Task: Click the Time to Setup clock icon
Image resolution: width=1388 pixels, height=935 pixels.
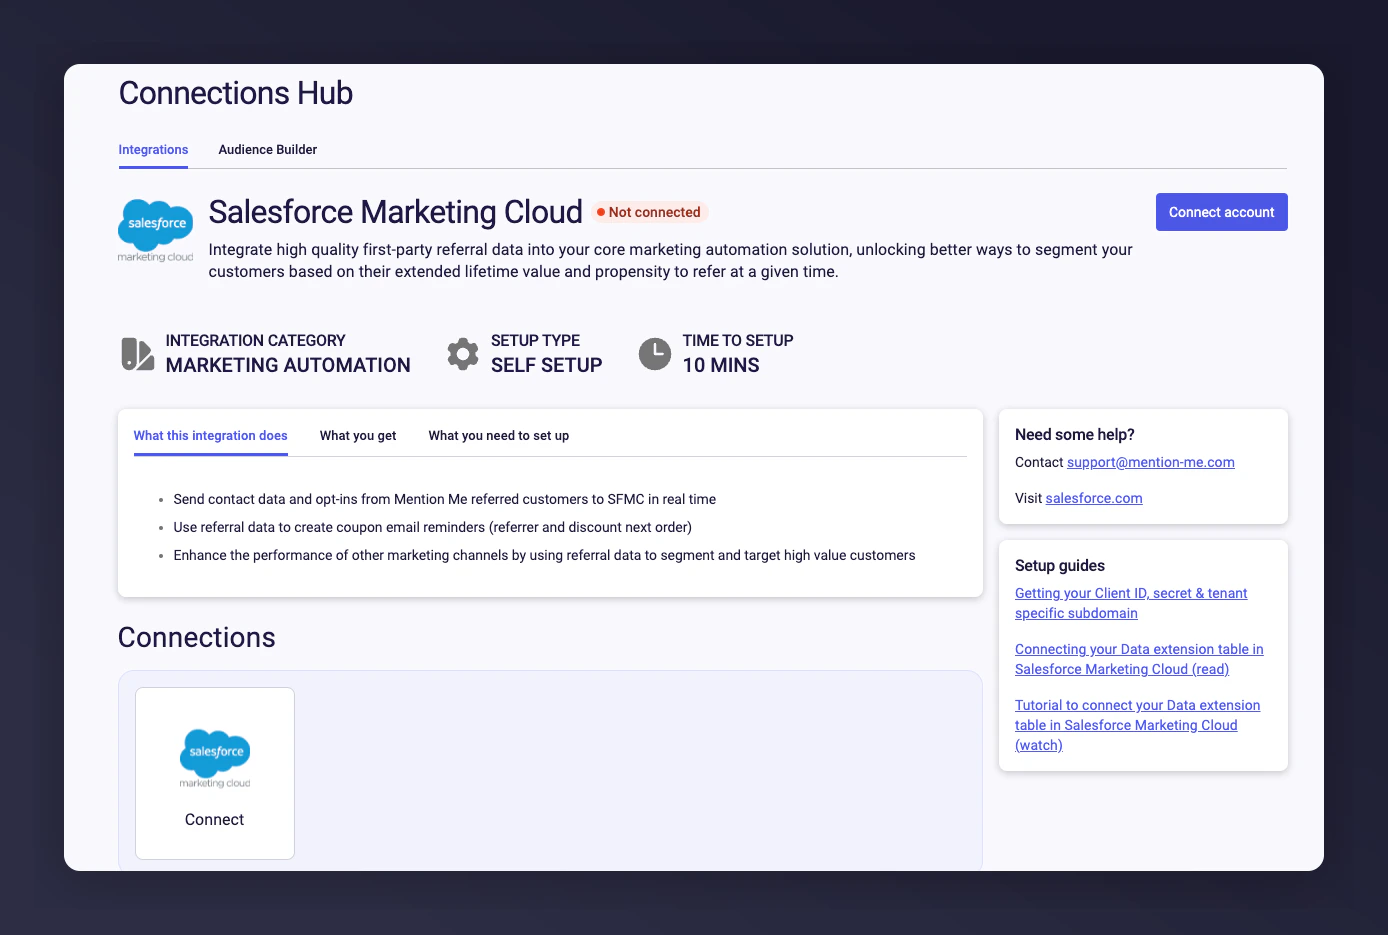Action: pos(655,354)
